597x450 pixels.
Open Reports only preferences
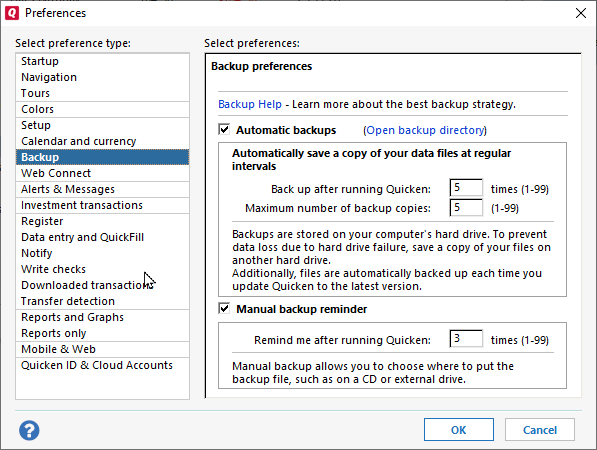pyautogui.click(x=102, y=333)
